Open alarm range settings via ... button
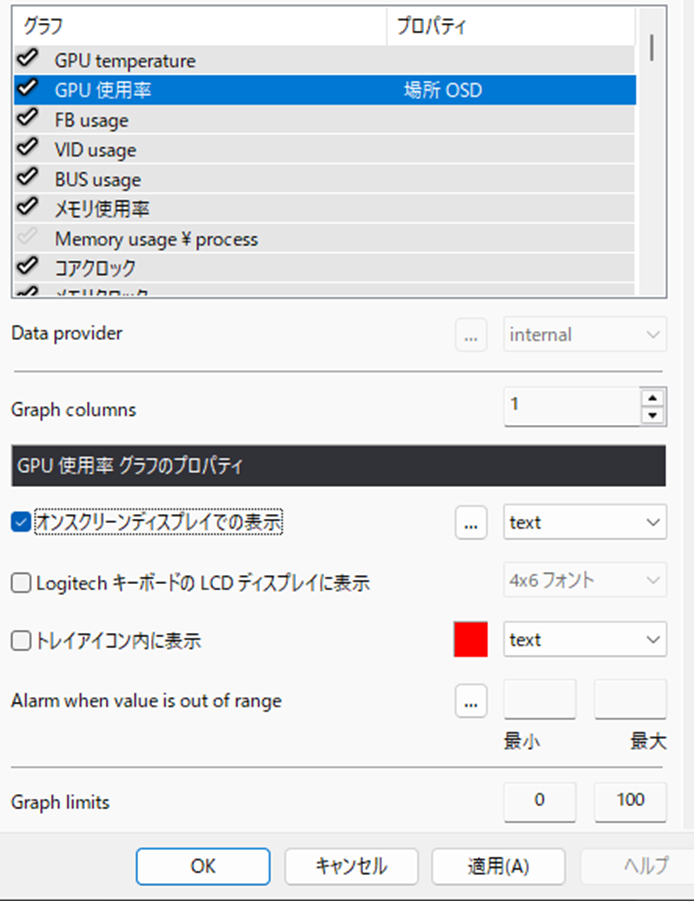 click(471, 700)
